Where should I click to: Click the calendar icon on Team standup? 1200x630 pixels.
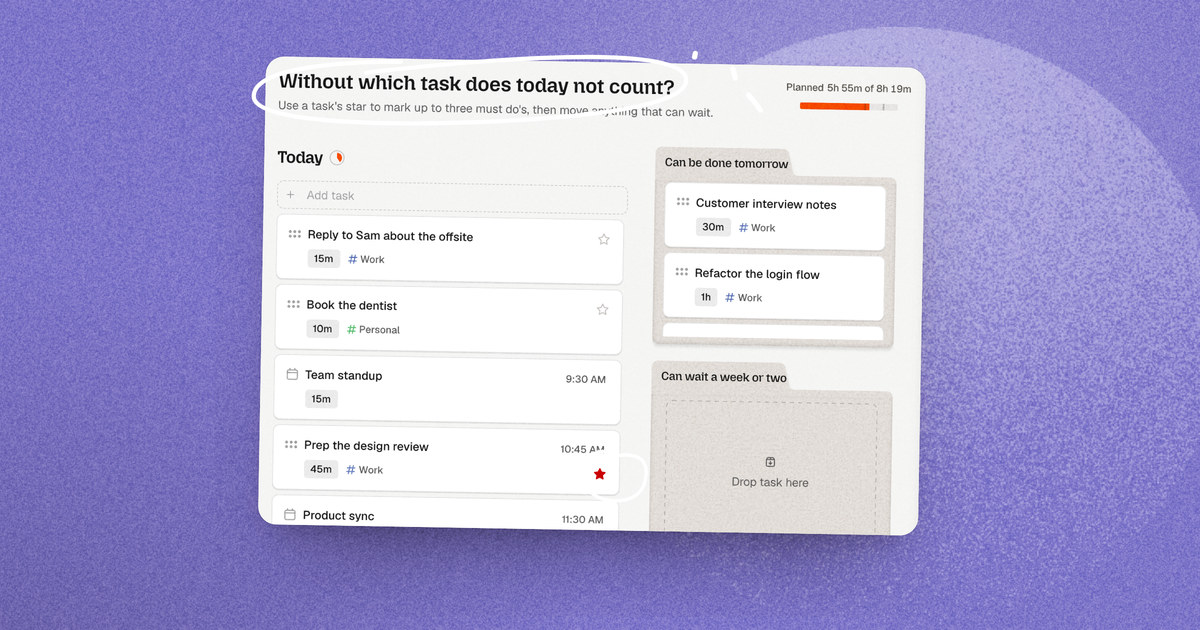[x=292, y=374]
